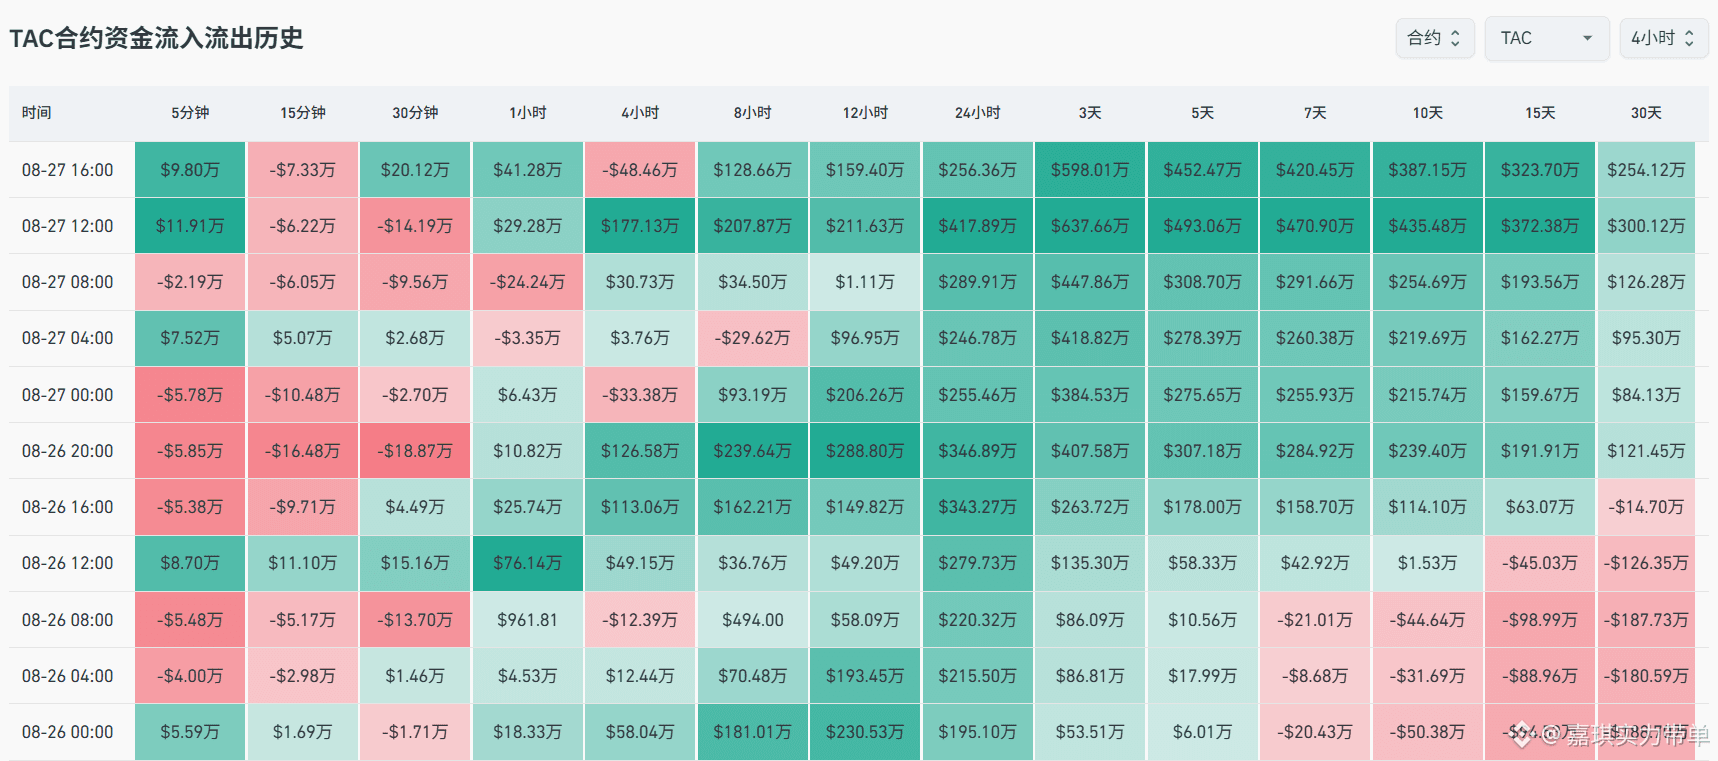This screenshot has height=761, width=1718.
Task: Click the $9.80万 cell
Action: tap(190, 170)
